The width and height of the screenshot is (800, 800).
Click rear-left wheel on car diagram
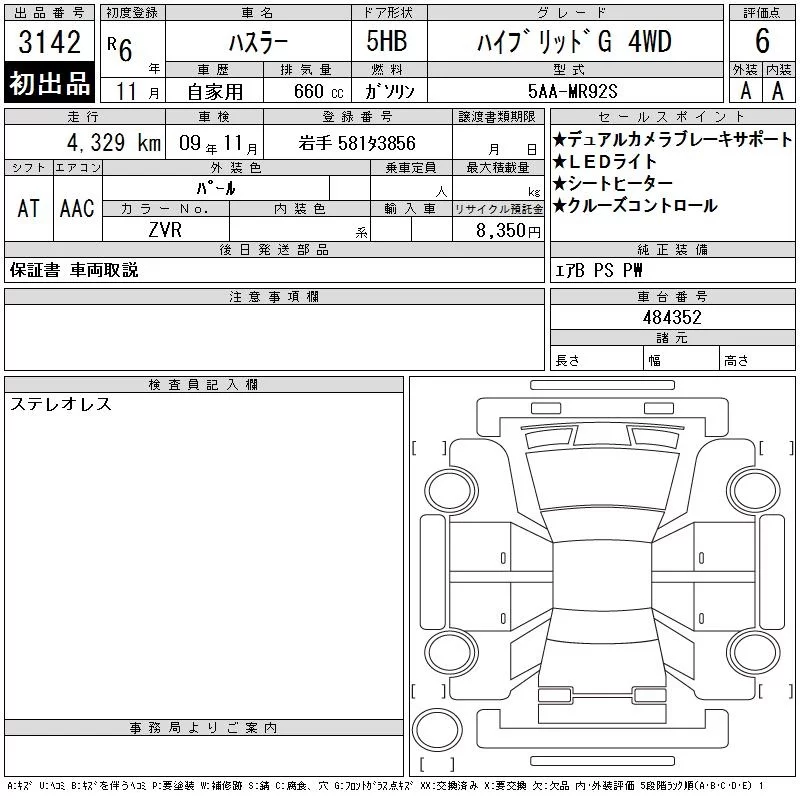[x=451, y=652]
